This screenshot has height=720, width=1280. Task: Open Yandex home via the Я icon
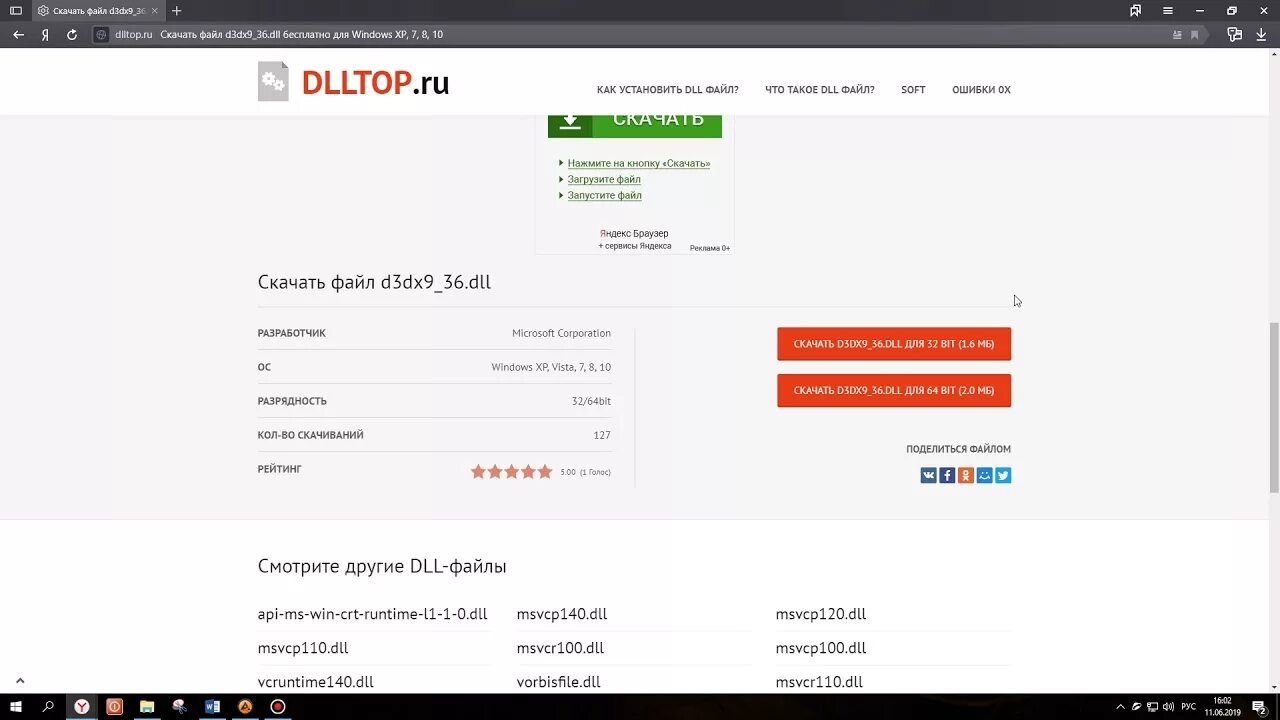[46, 34]
